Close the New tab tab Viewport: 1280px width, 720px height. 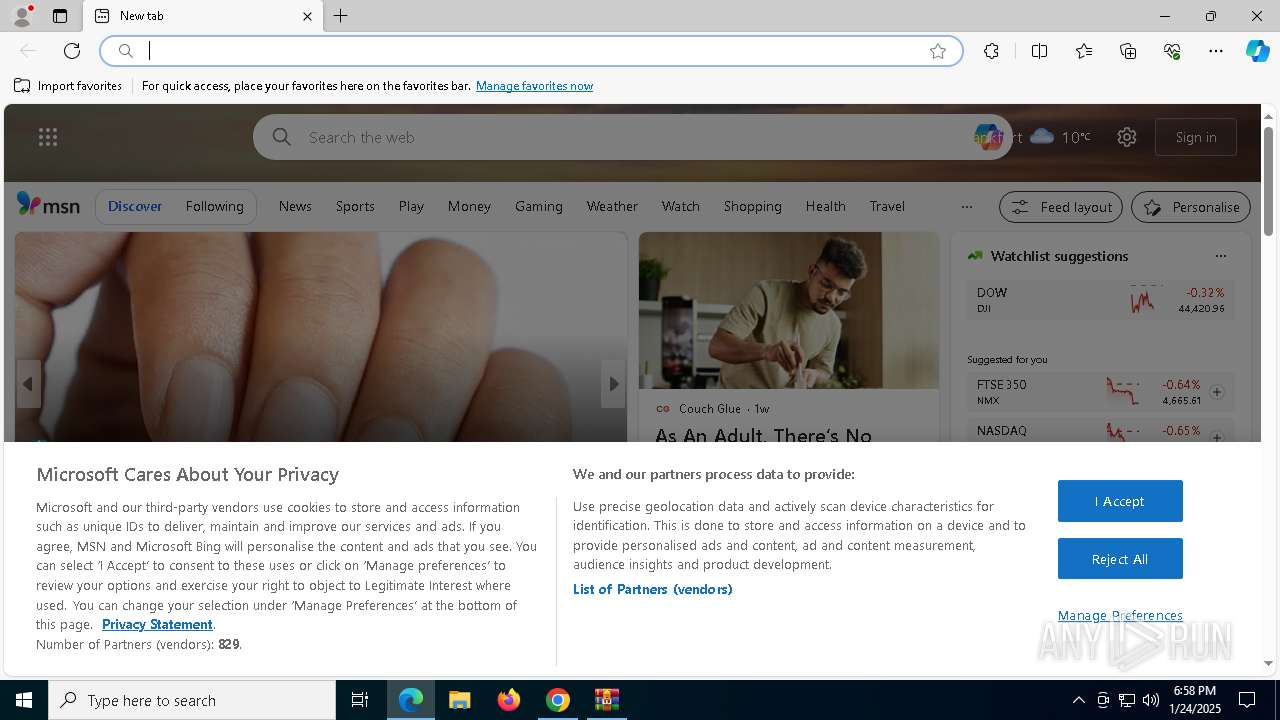click(x=307, y=16)
